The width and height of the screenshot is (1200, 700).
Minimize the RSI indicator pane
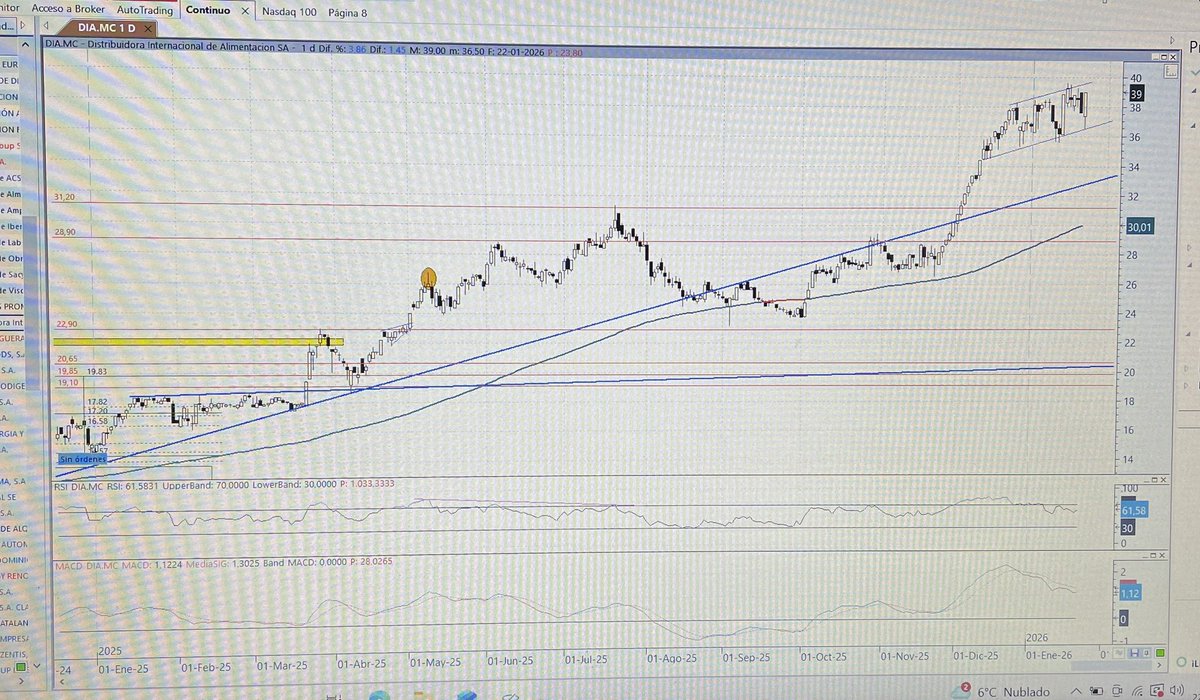pos(1146,480)
